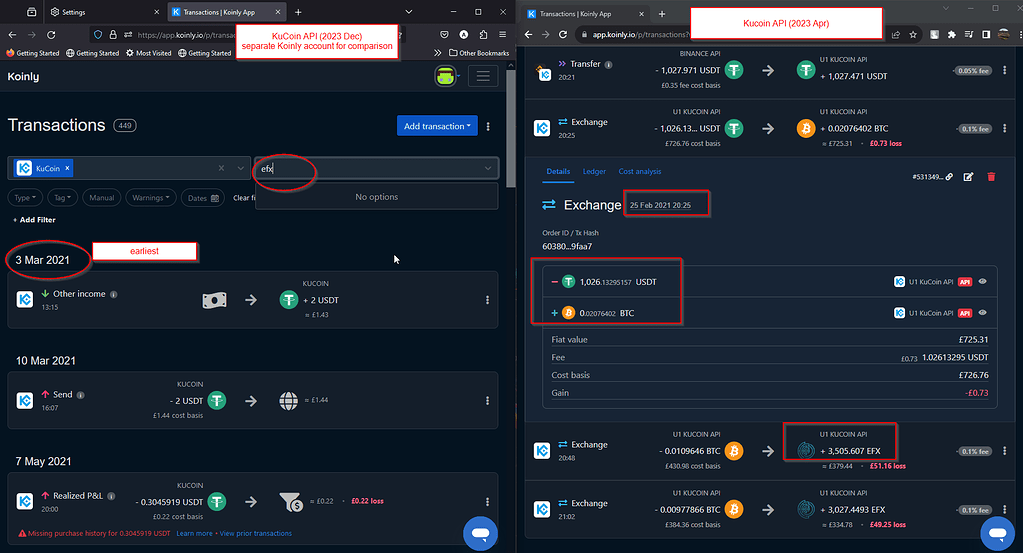The height and width of the screenshot is (553, 1023).
Task: Reload the page in the right Chrome window
Action: click(563, 35)
